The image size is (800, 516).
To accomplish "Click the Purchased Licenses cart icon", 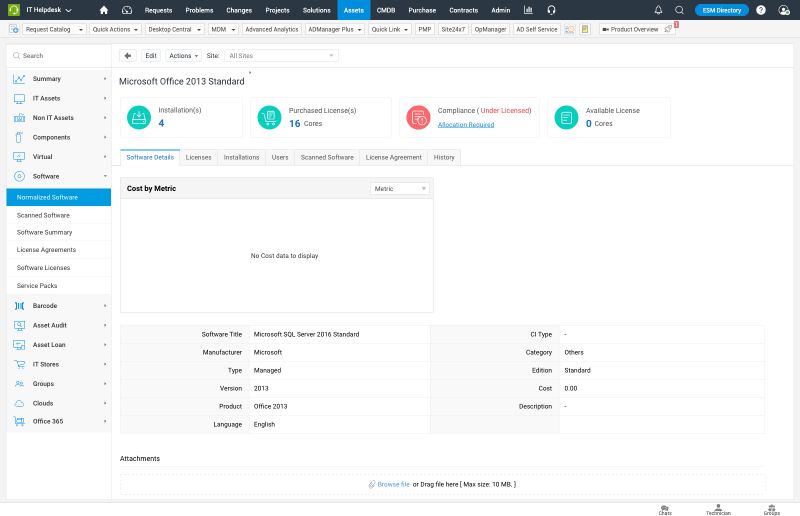I will click(x=269, y=117).
